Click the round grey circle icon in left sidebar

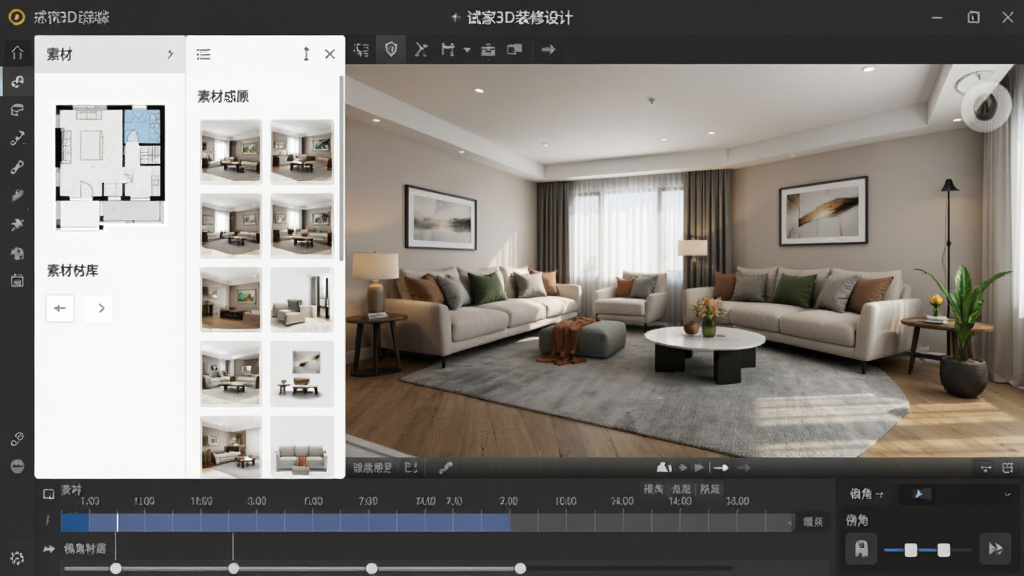tap(17, 466)
